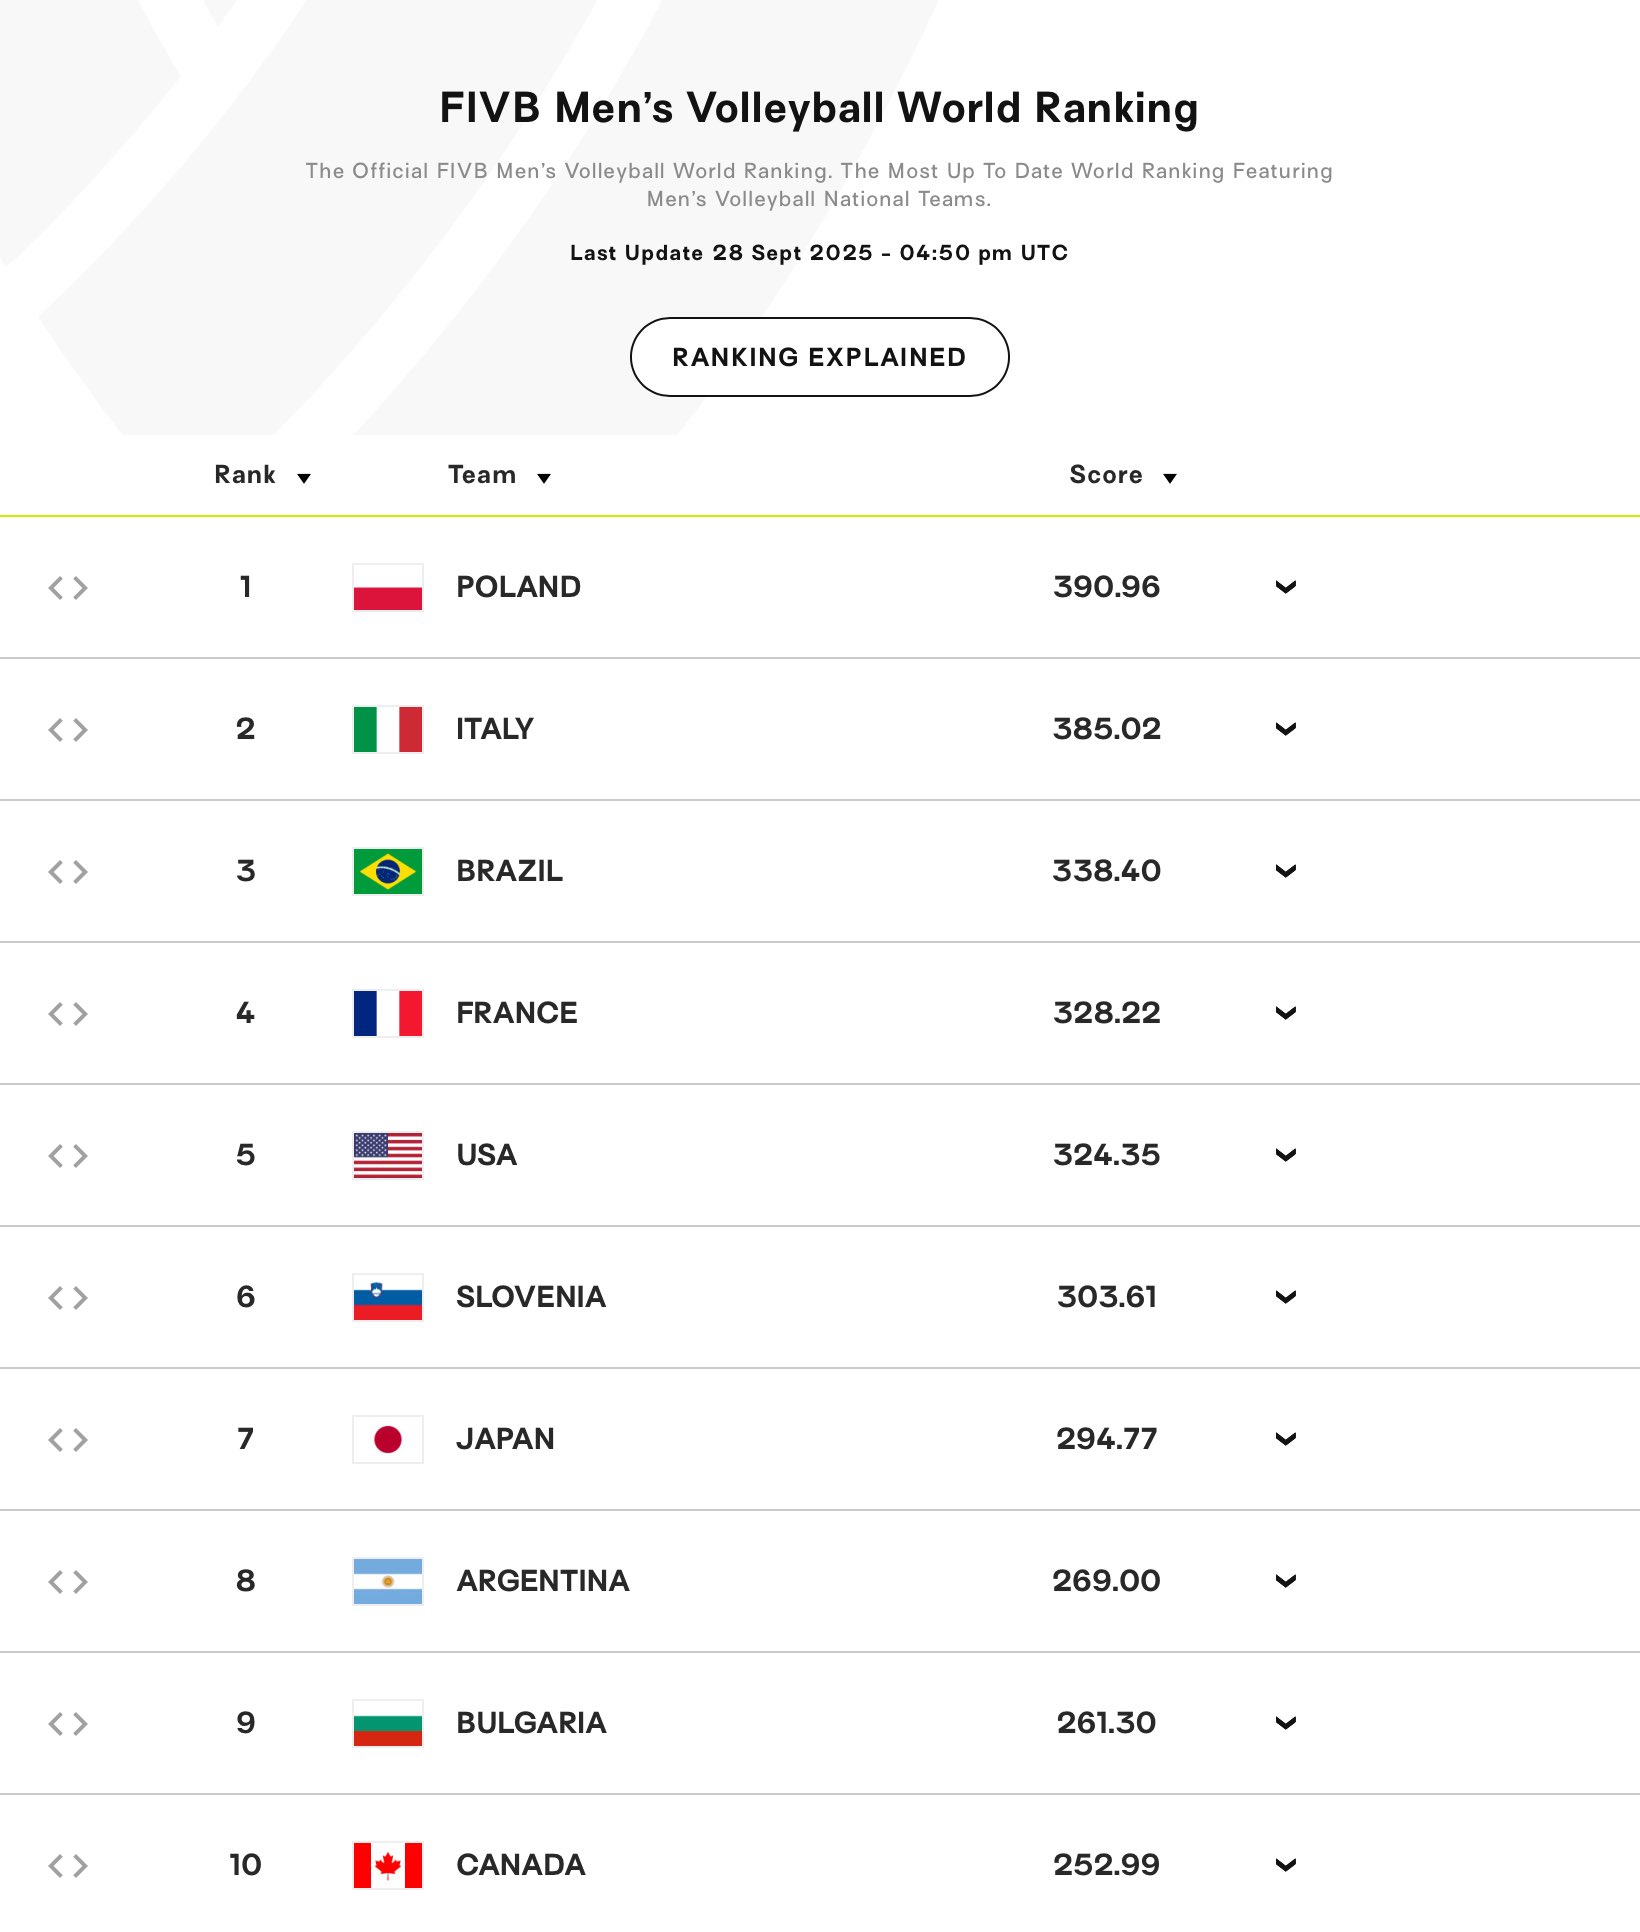The height and width of the screenshot is (1932, 1640).
Task: Click the Poland flag icon
Action: click(x=388, y=587)
